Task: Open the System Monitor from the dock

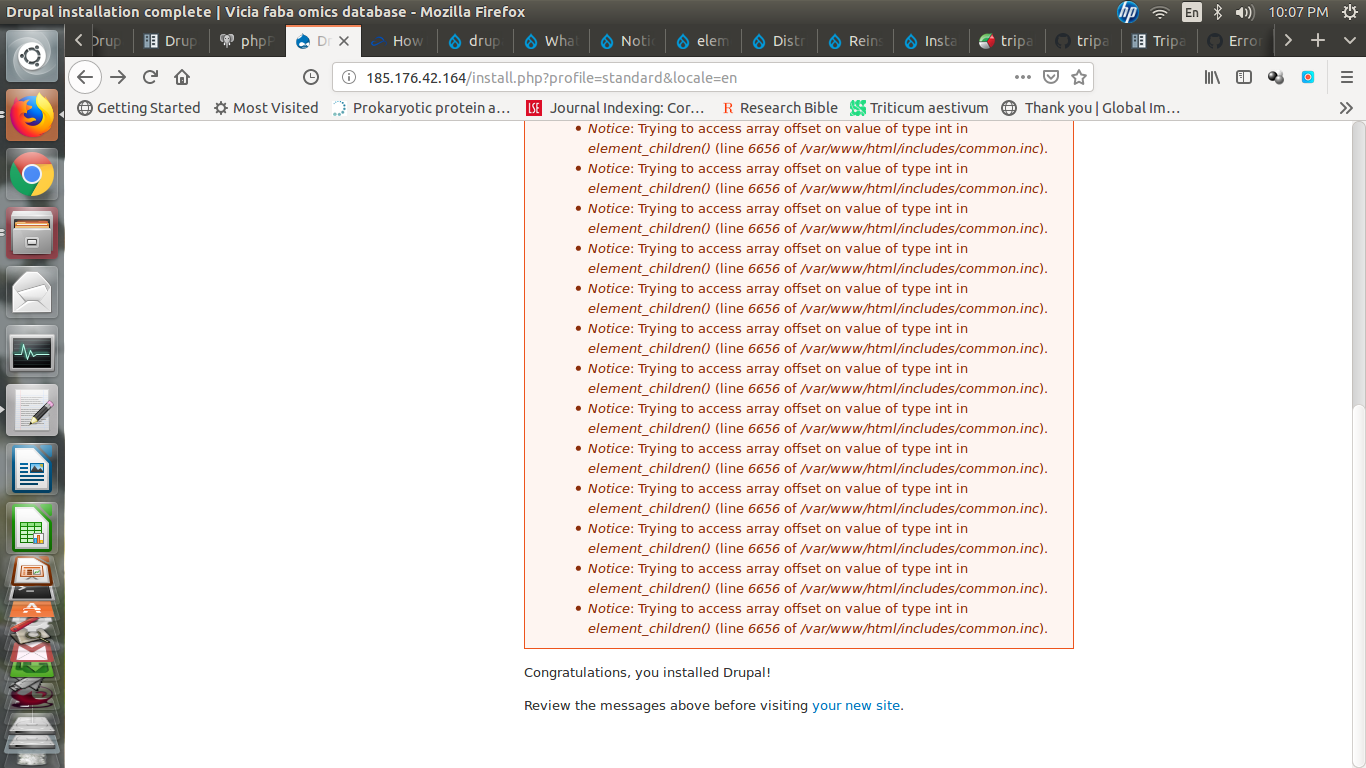Action: point(32,352)
